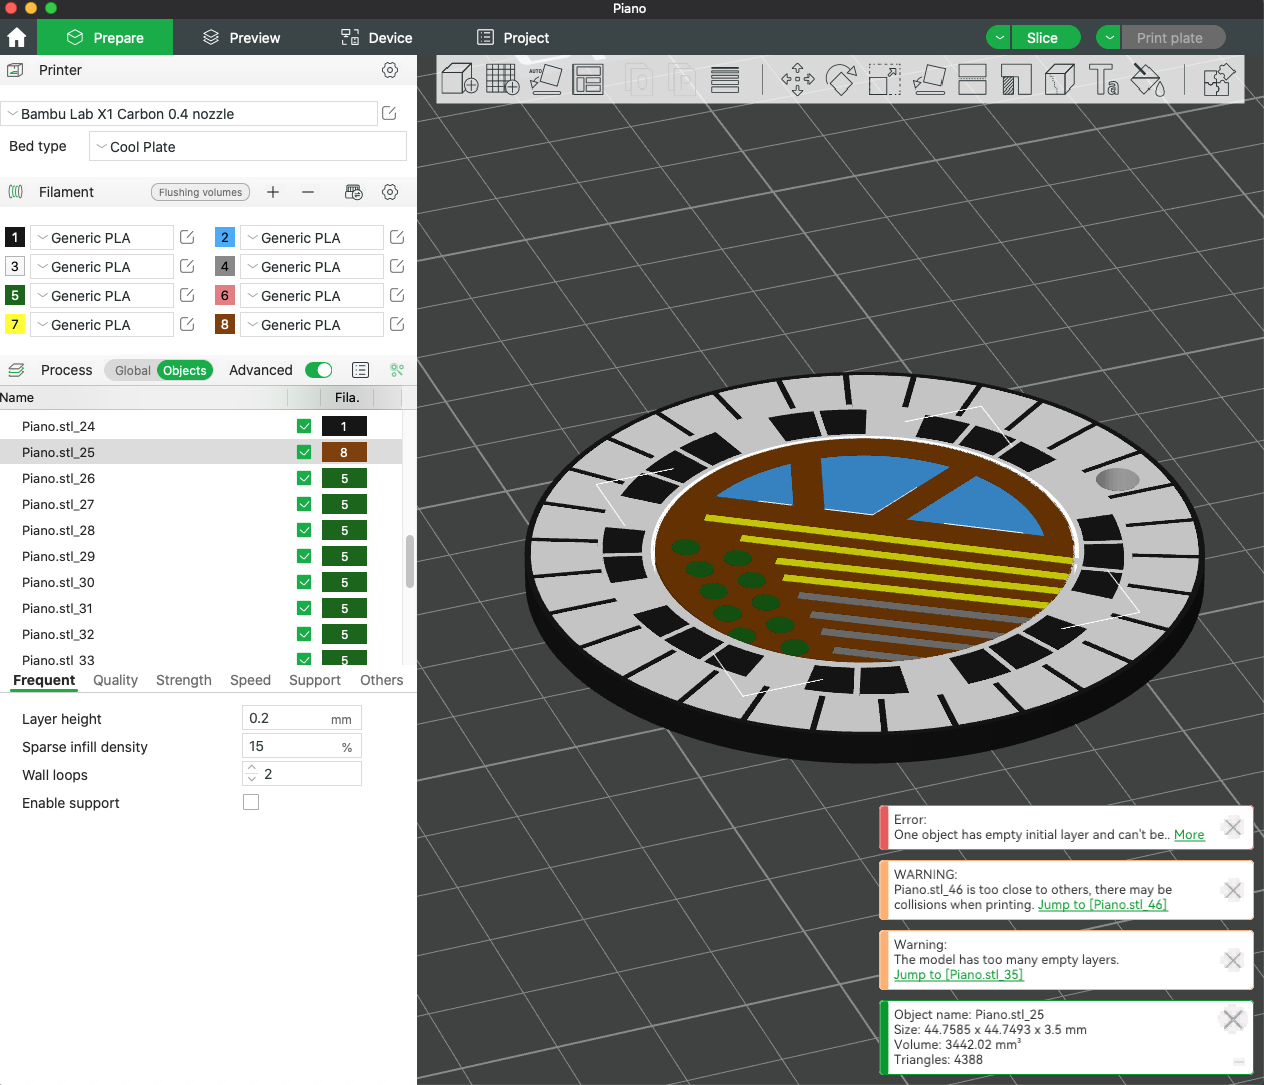Screen dimensions: 1264x1085
Task: Activate the Move tool in toolbar
Action: [797, 79]
